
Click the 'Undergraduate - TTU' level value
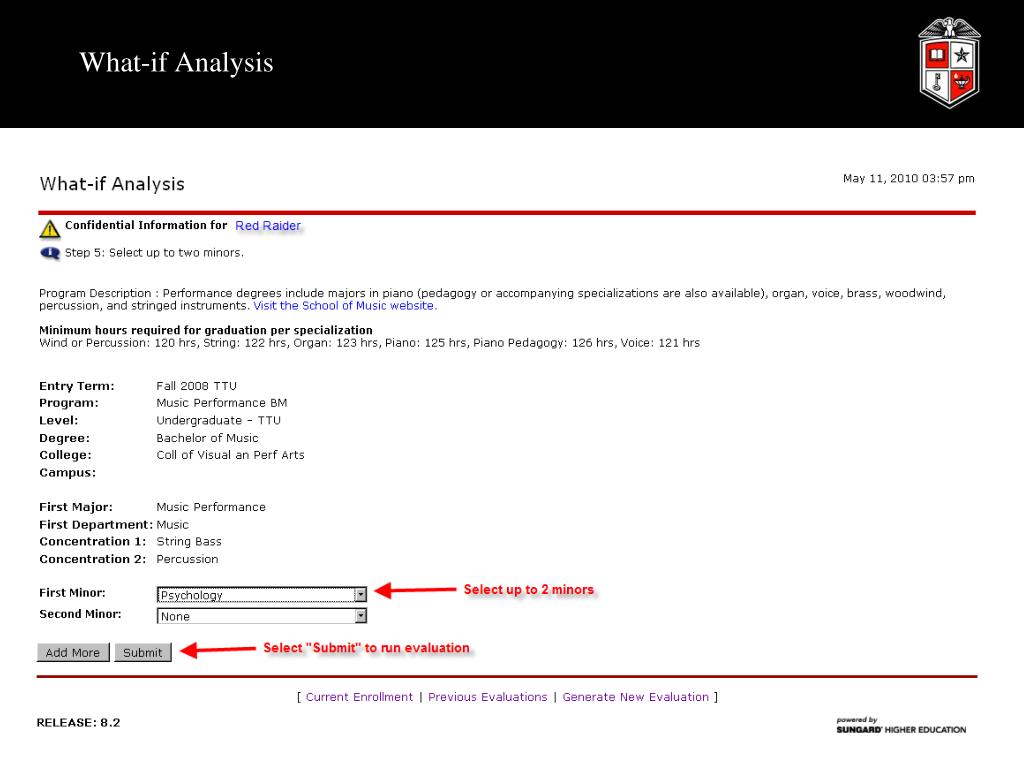(219, 421)
